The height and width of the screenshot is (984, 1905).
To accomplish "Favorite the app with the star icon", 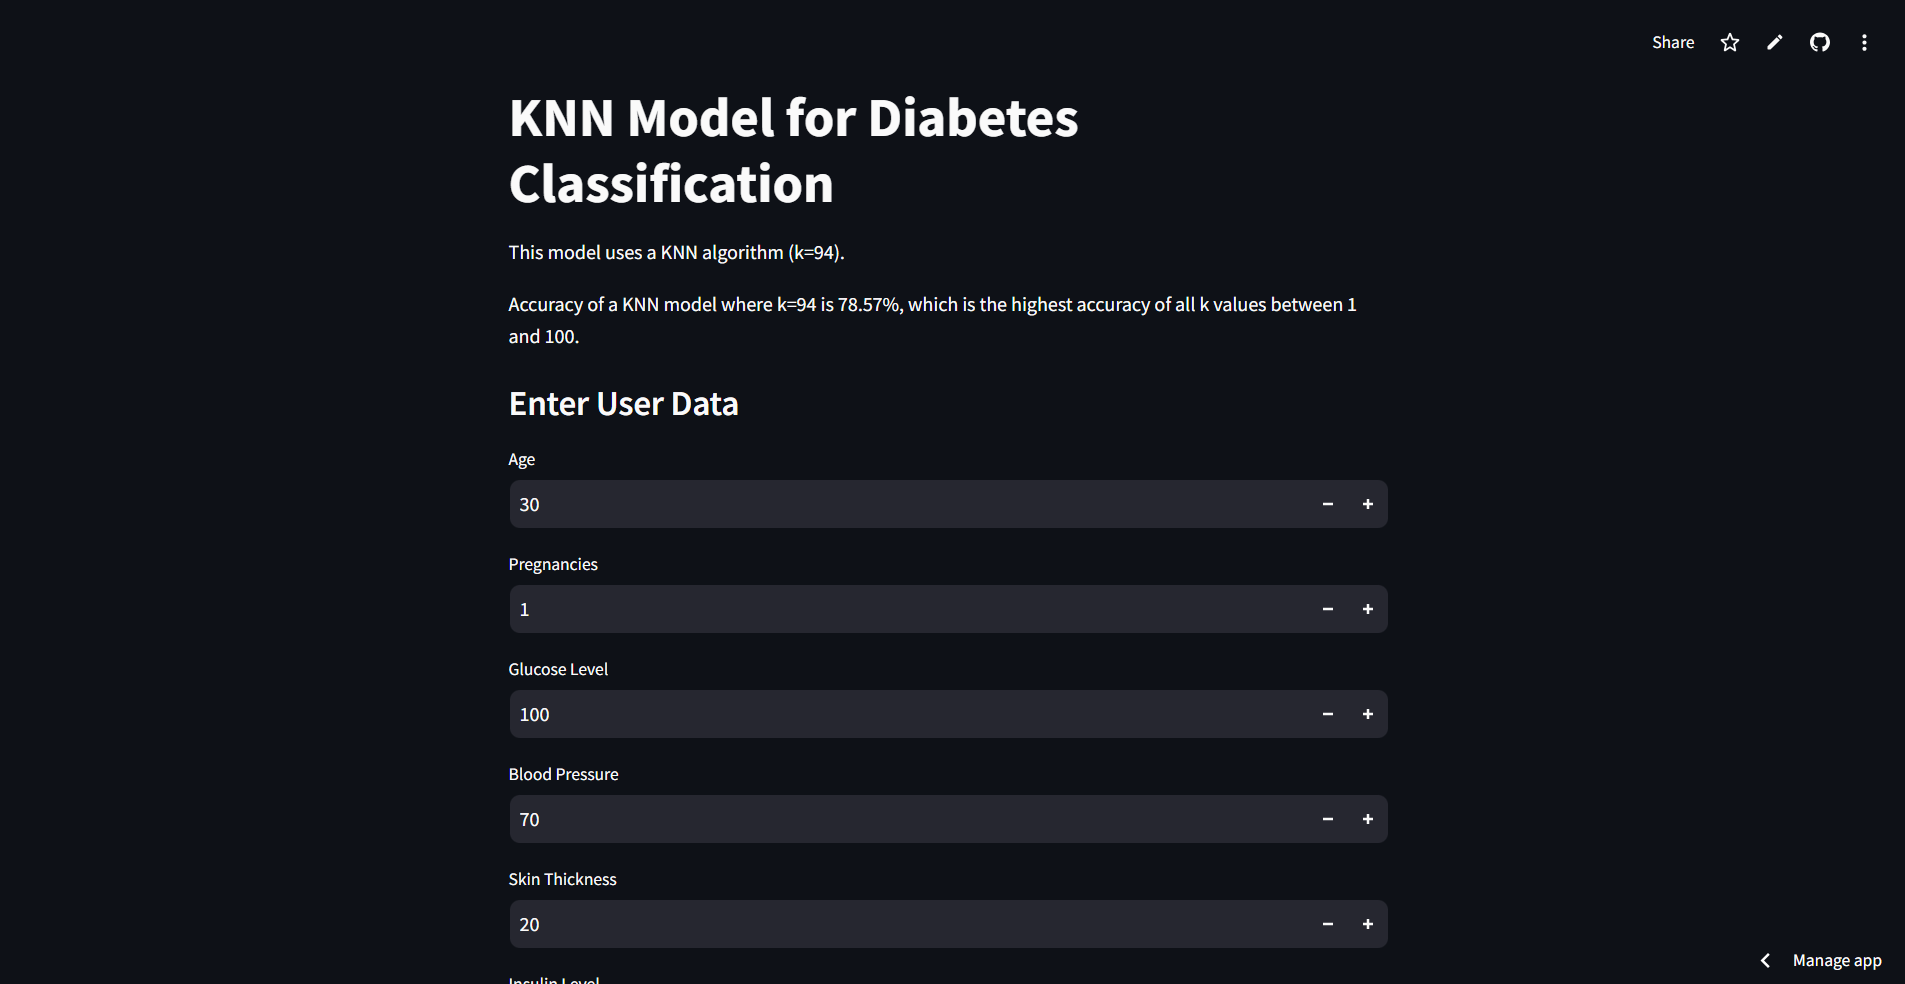I will pyautogui.click(x=1730, y=42).
